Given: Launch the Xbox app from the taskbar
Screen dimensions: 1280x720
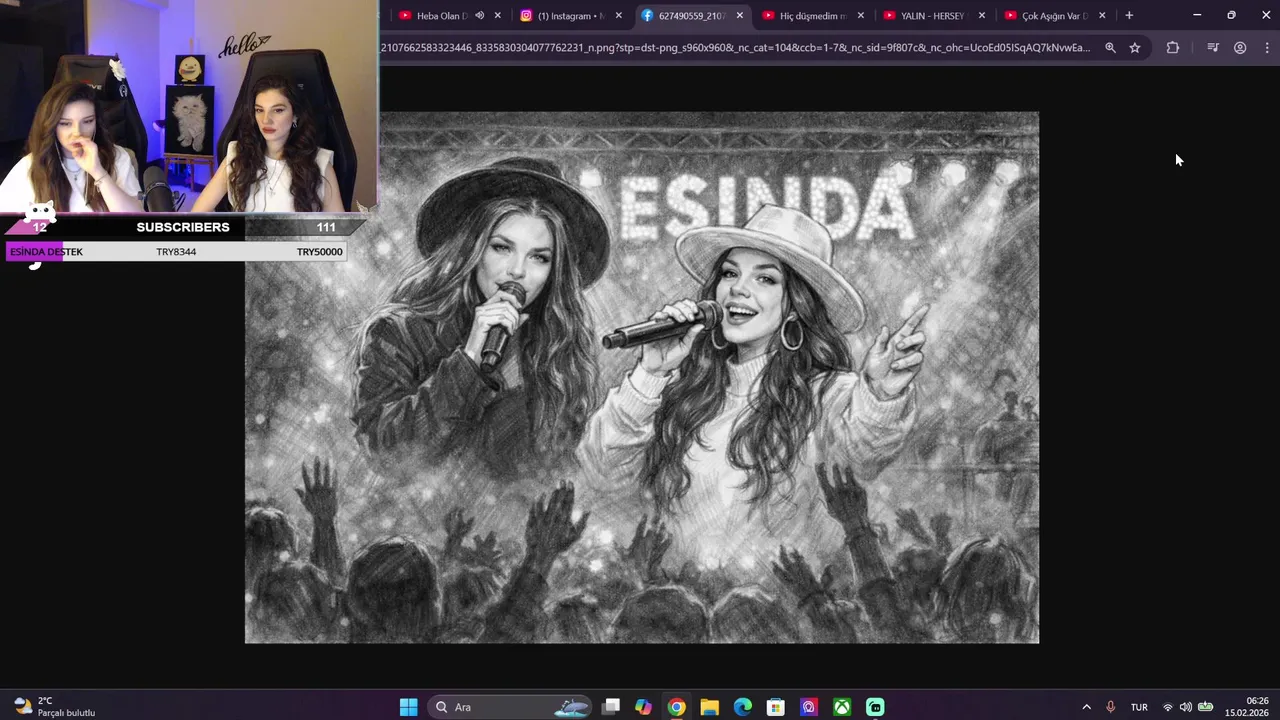Looking at the screenshot, I should tap(842, 707).
